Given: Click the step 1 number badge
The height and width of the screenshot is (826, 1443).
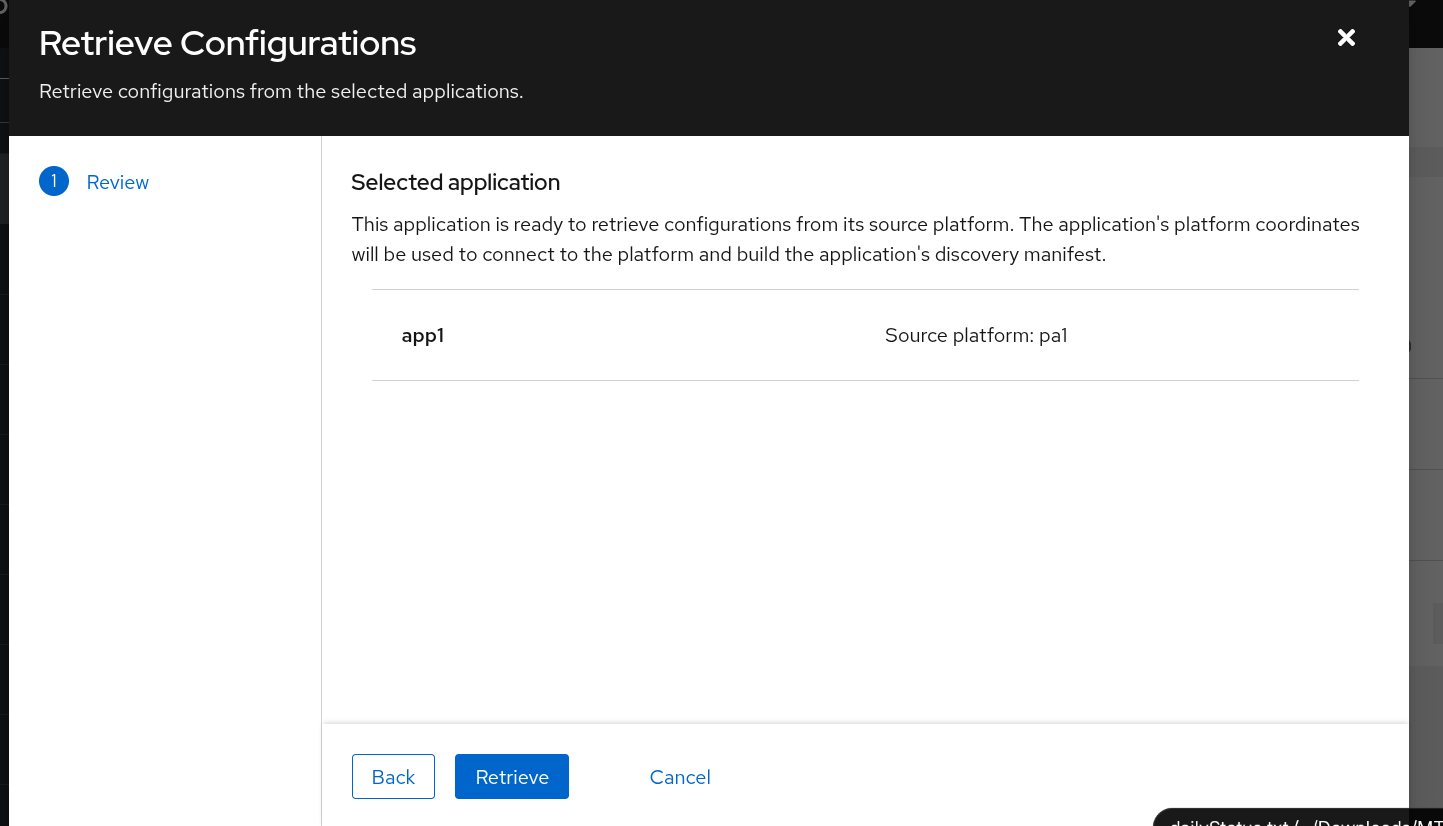Looking at the screenshot, I should pos(54,182).
